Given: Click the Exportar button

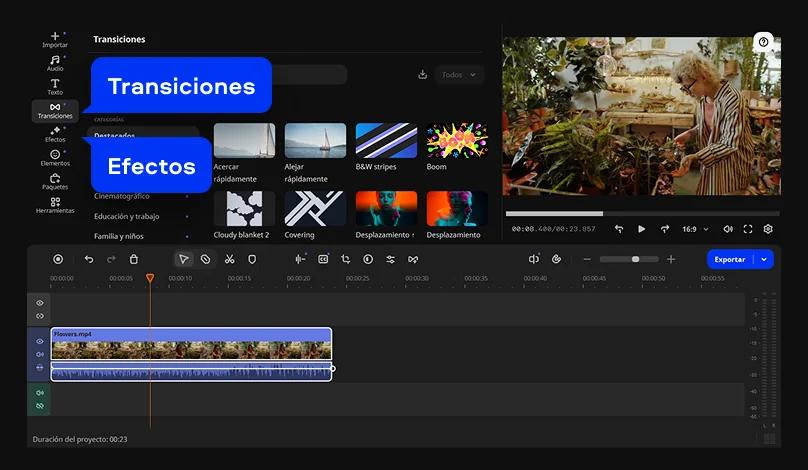Looking at the screenshot, I should click(730, 259).
